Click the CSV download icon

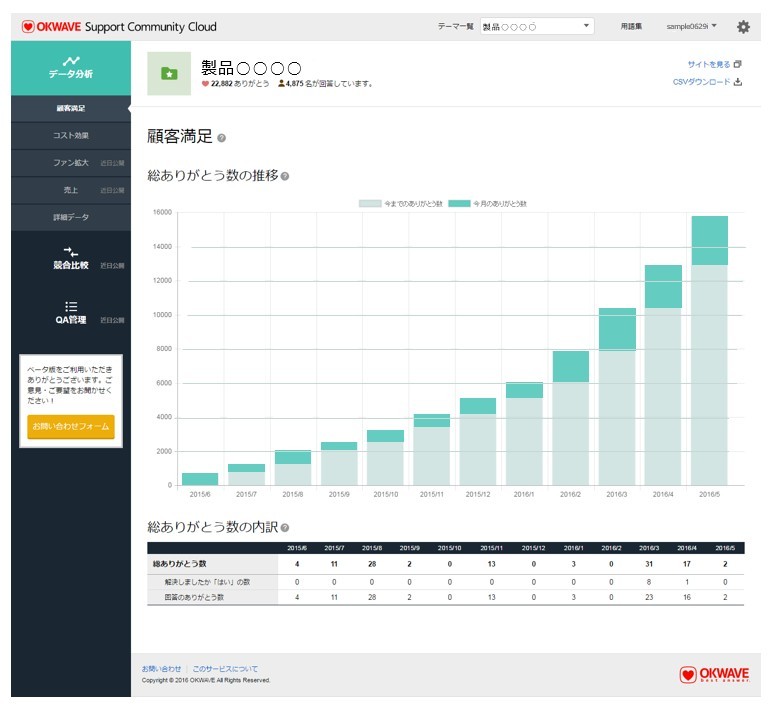point(738,82)
